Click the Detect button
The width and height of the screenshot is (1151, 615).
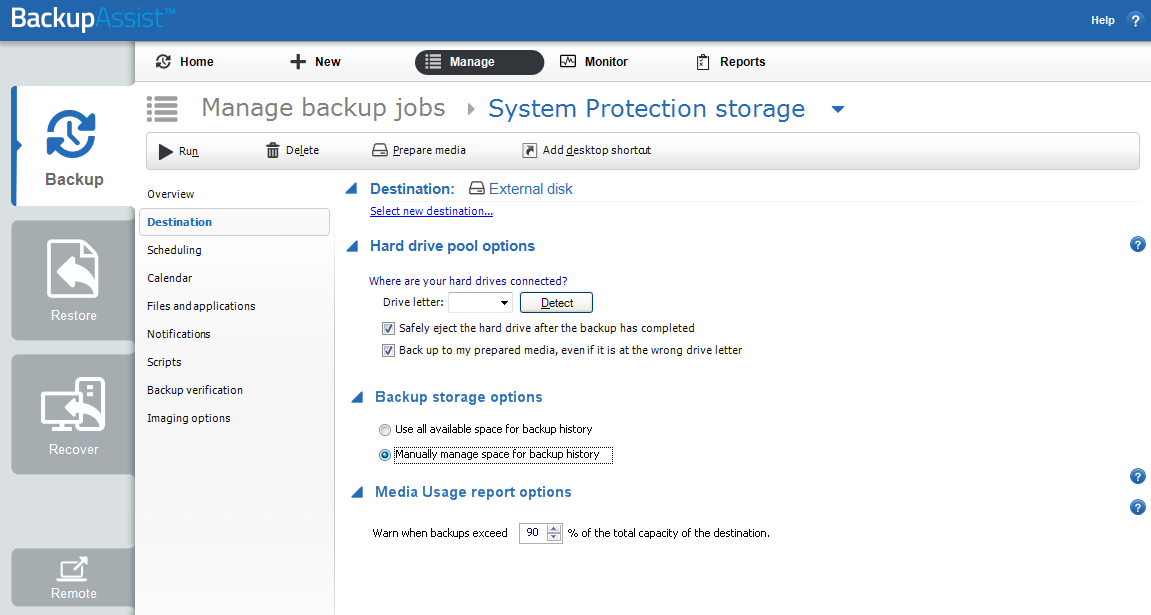556,302
